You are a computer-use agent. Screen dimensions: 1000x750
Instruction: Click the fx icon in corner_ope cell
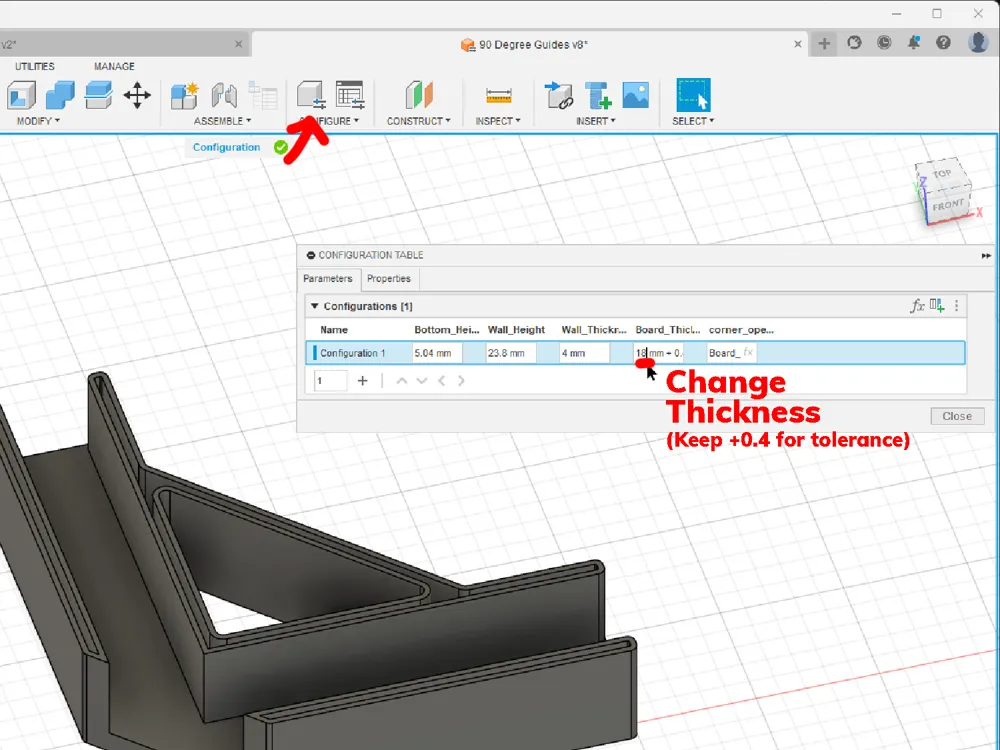749,353
